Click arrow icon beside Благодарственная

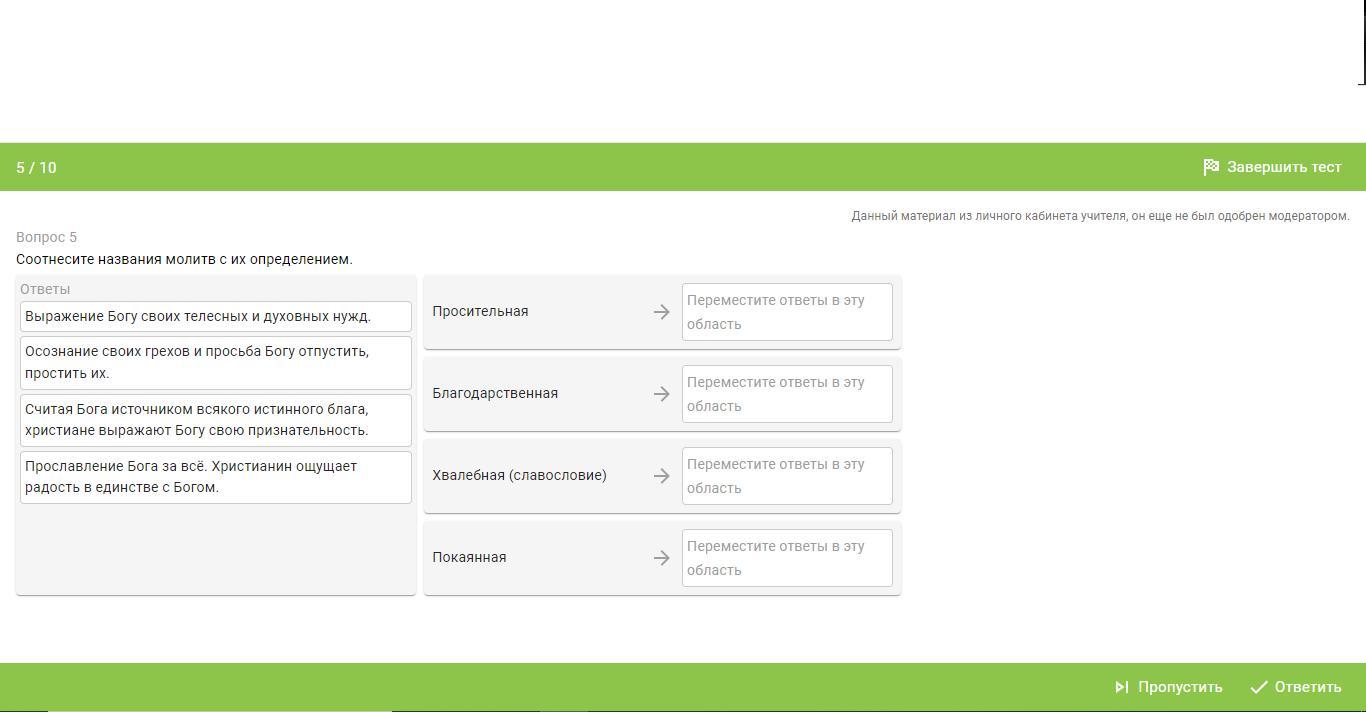(x=661, y=394)
